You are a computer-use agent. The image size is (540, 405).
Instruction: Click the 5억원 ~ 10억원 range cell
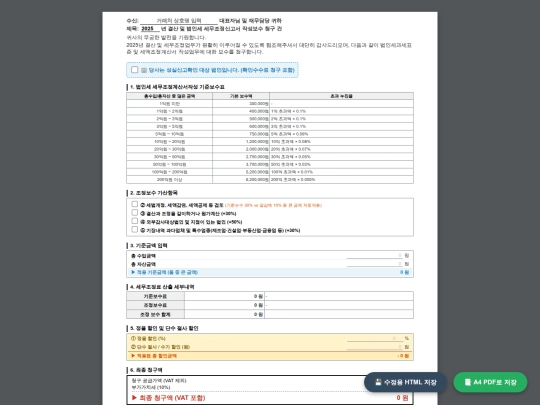[169, 134]
